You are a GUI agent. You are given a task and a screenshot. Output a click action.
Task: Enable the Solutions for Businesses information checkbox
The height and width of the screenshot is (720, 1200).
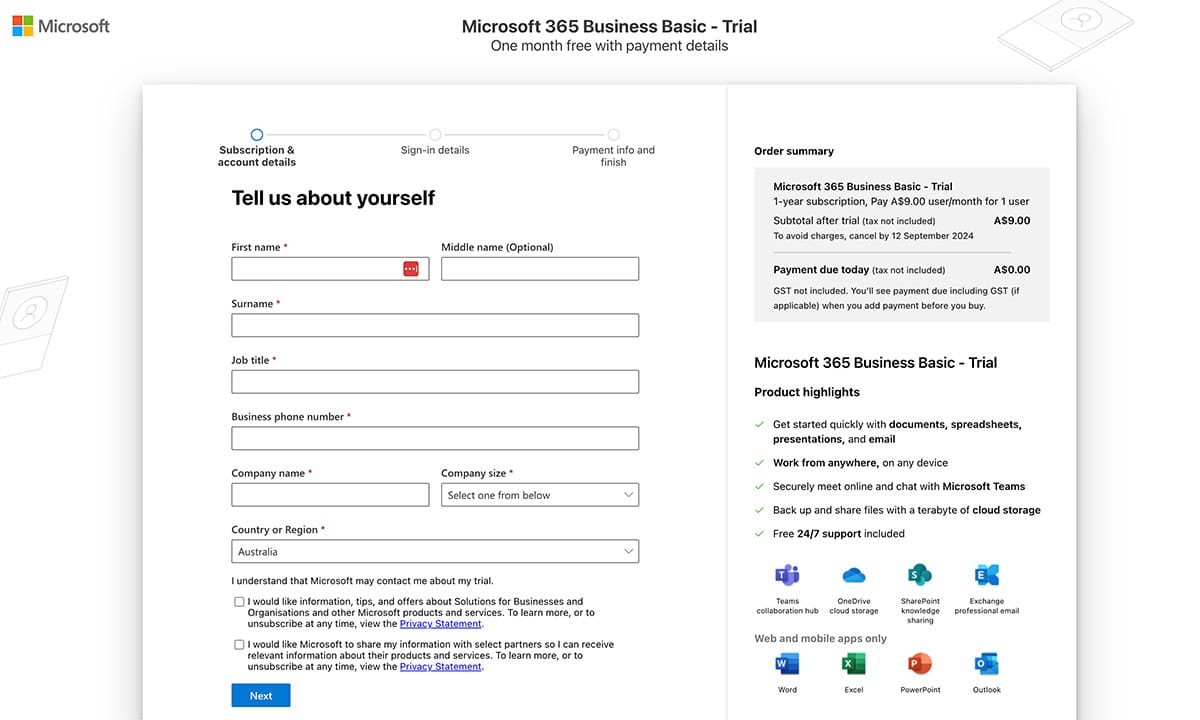(239, 601)
